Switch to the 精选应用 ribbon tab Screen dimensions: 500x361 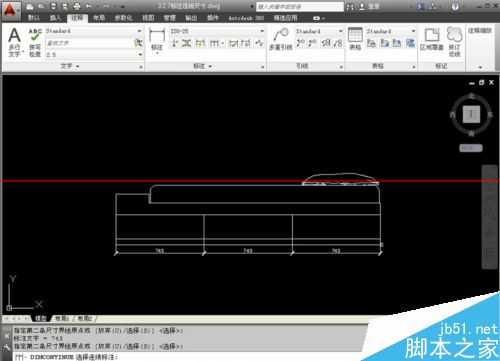pos(285,18)
